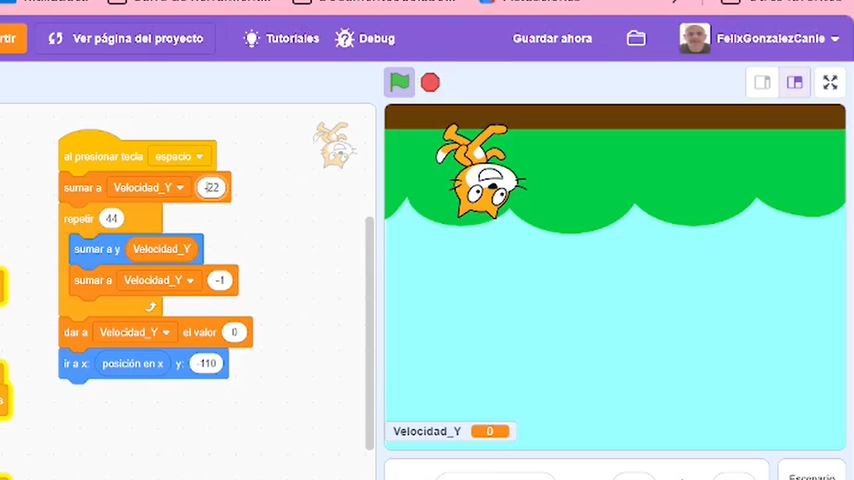
Task: Click the green flag to start
Action: 399,83
